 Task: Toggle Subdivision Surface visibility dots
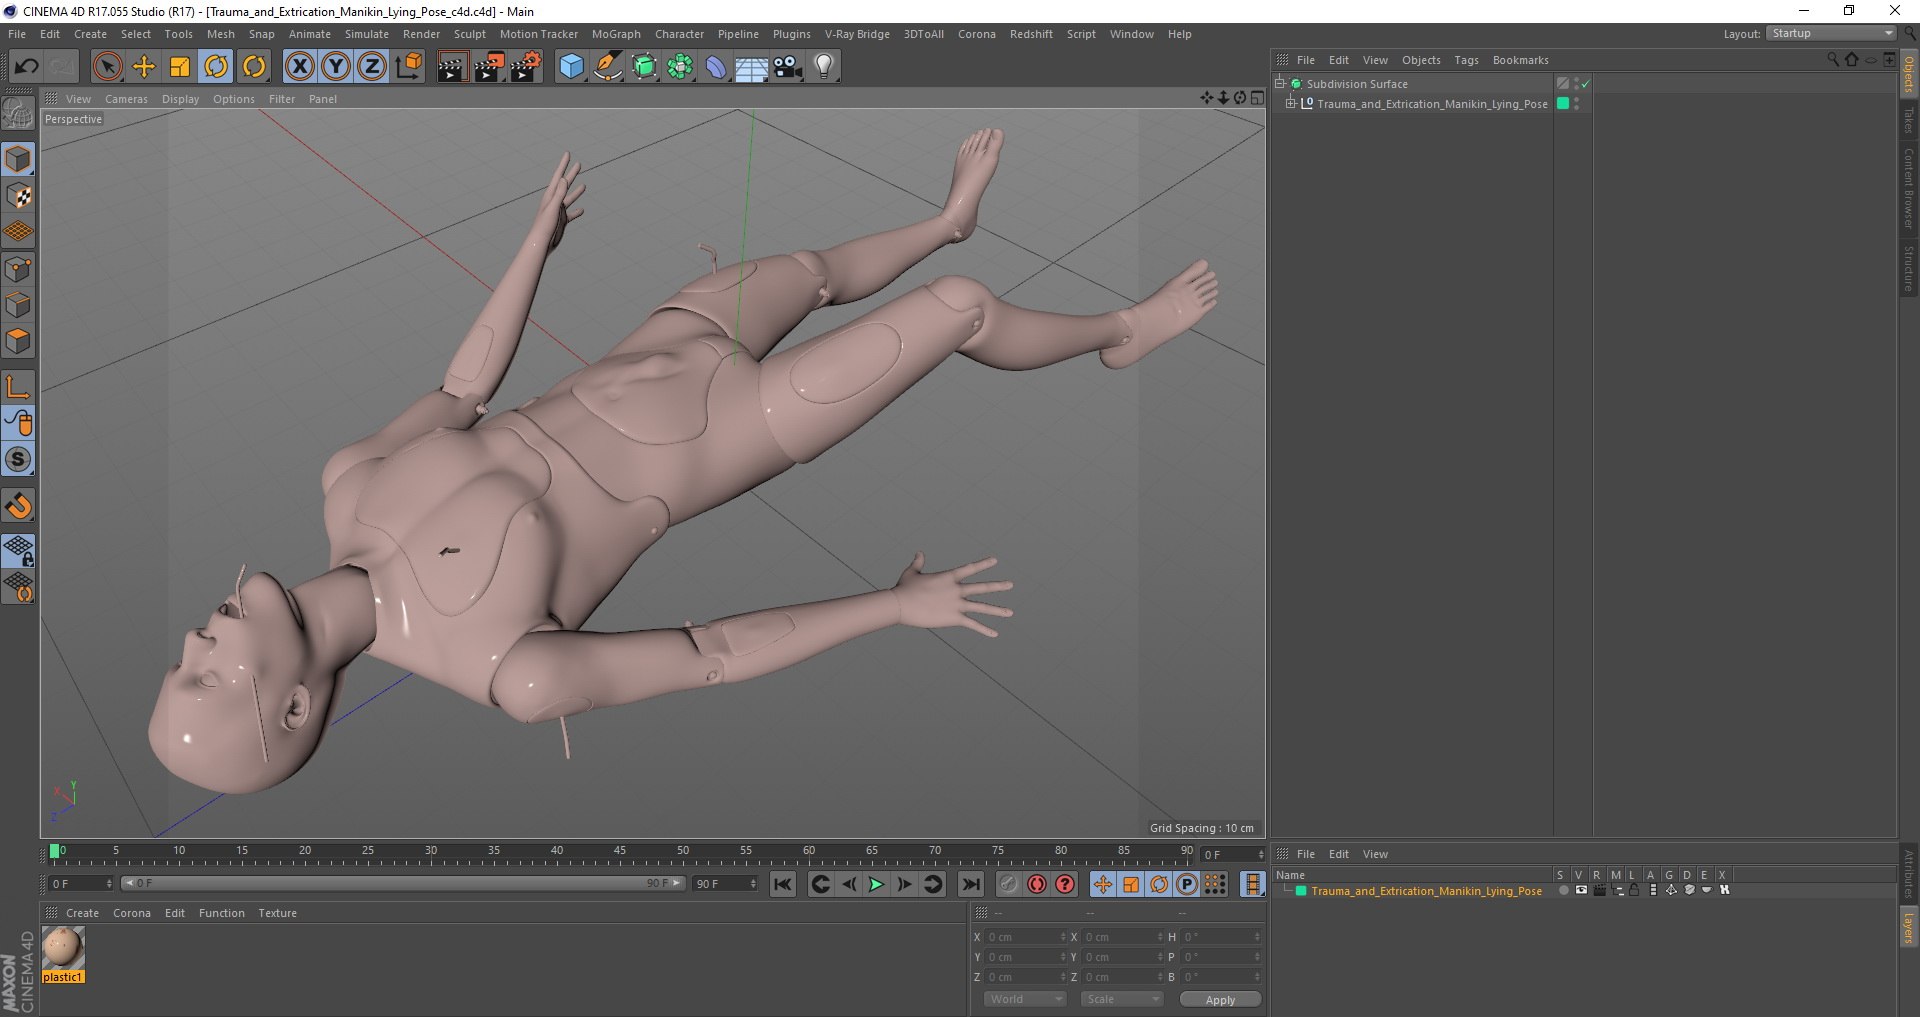pyautogui.click(x=1576, y=84)
